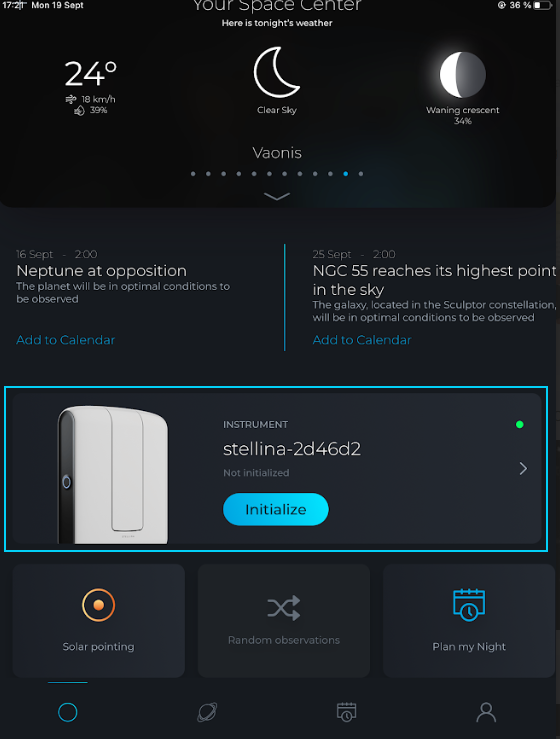
Task: Add Neptune at opposition to Calendar
Action: click(66, 340)
